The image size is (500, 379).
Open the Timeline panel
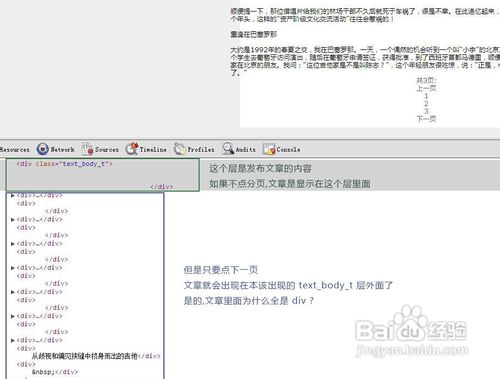(x=146, y=149)
